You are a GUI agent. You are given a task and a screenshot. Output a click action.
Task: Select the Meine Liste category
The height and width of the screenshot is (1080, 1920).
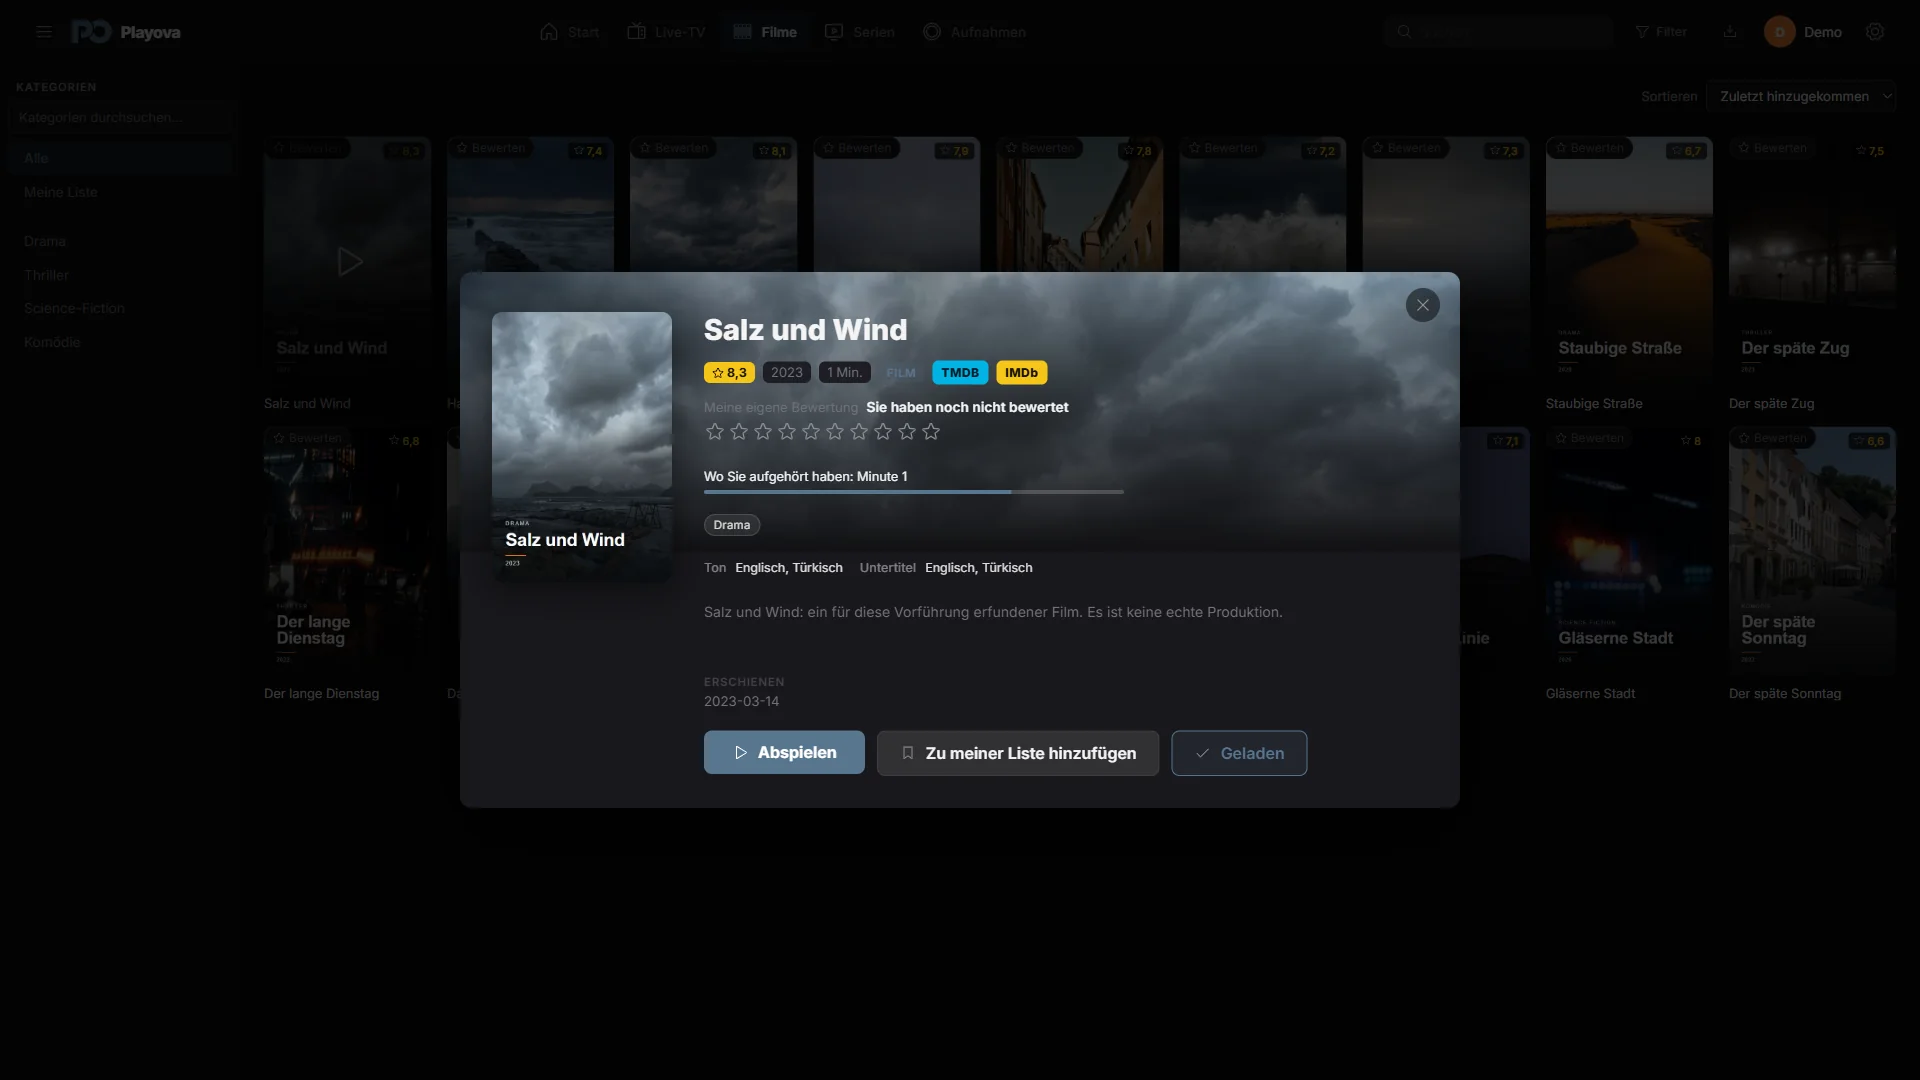[120, 192]
